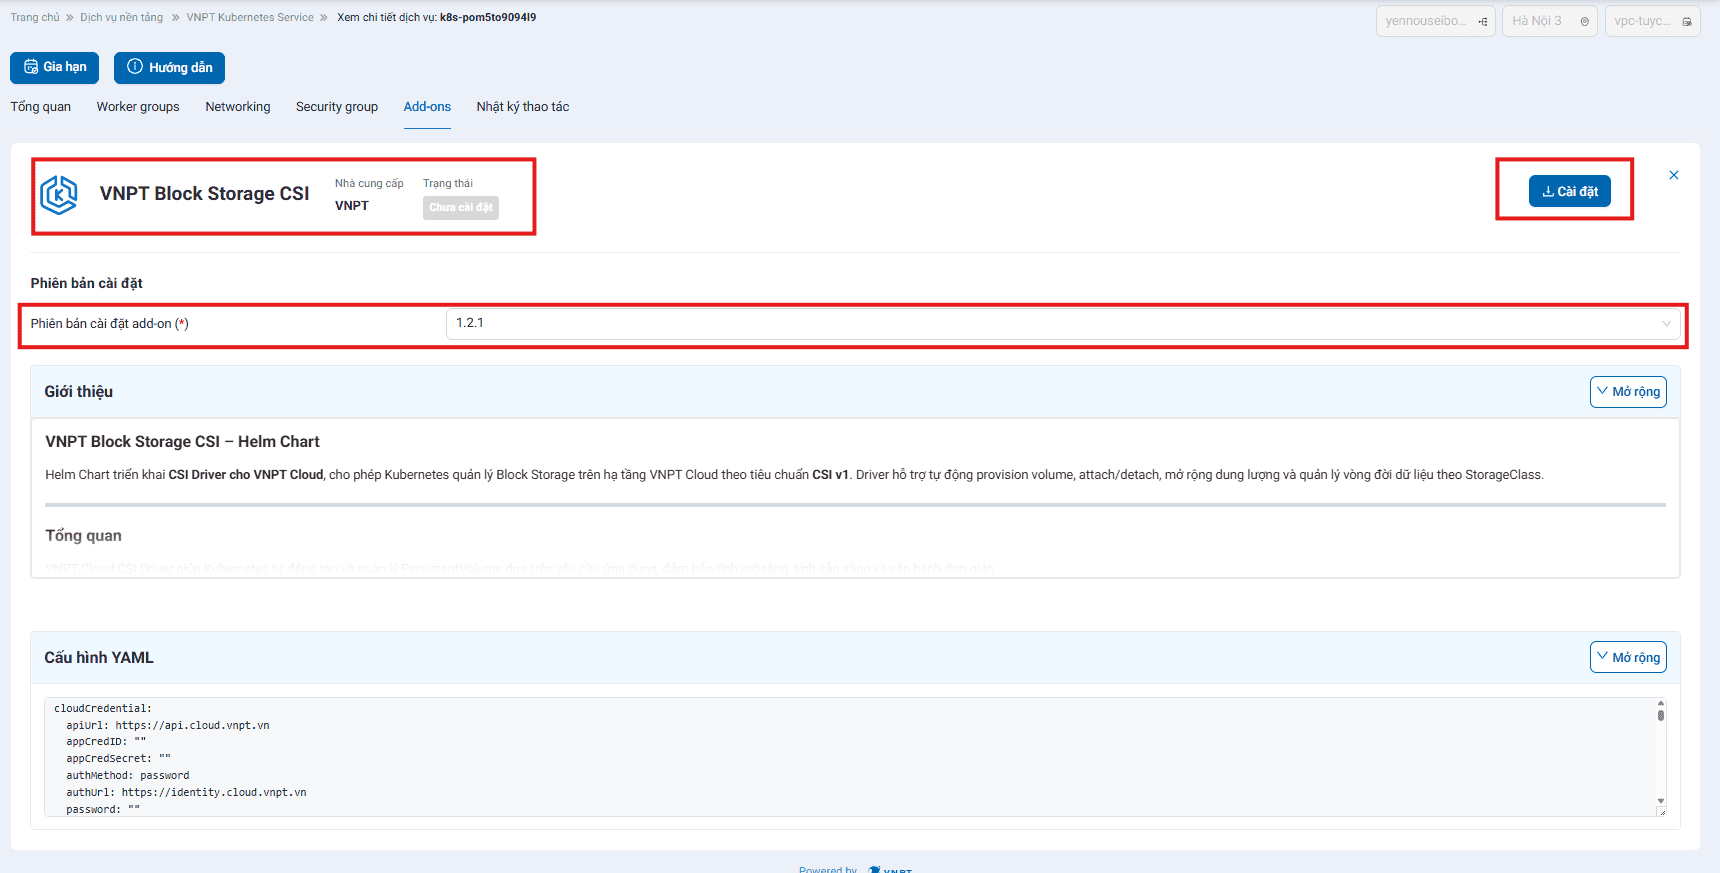The width and height of the screenshot is (1720, 873).
Task: Open the Nhật ký thao tác tab
Action: (522, 107)
